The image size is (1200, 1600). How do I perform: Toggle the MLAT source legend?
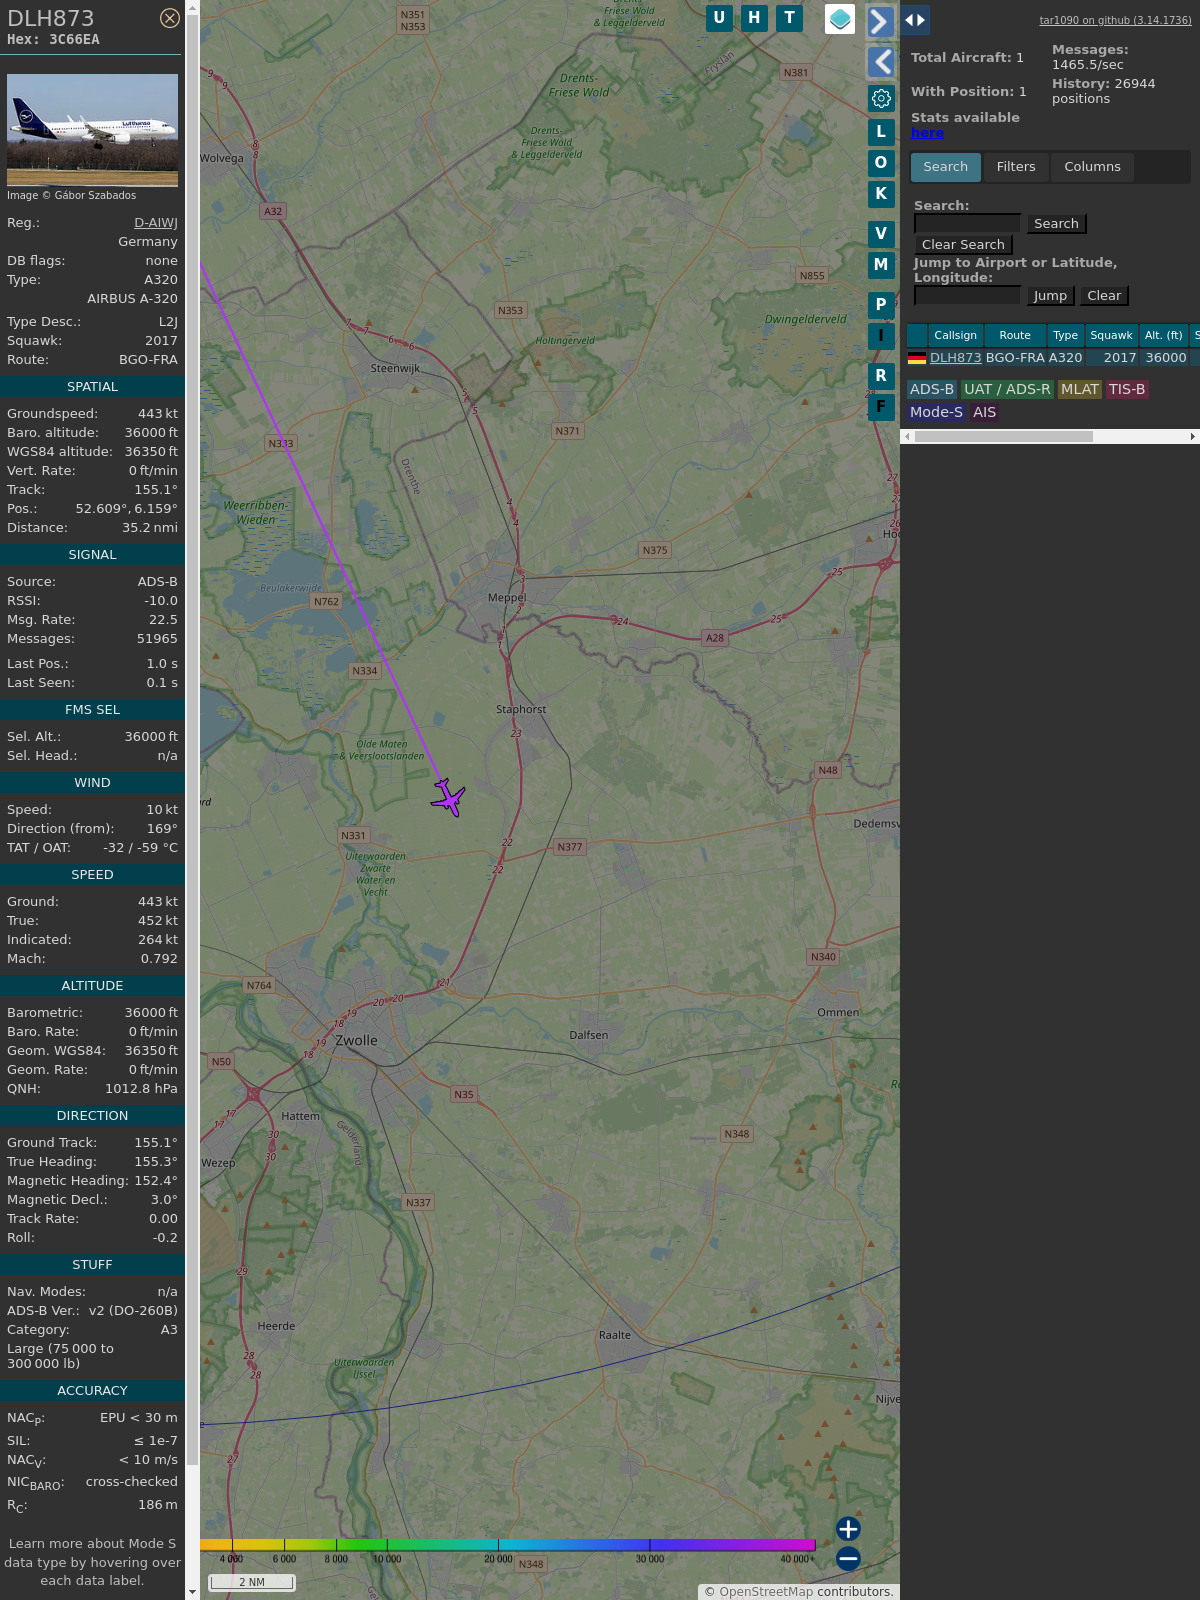coord(1080,390)
